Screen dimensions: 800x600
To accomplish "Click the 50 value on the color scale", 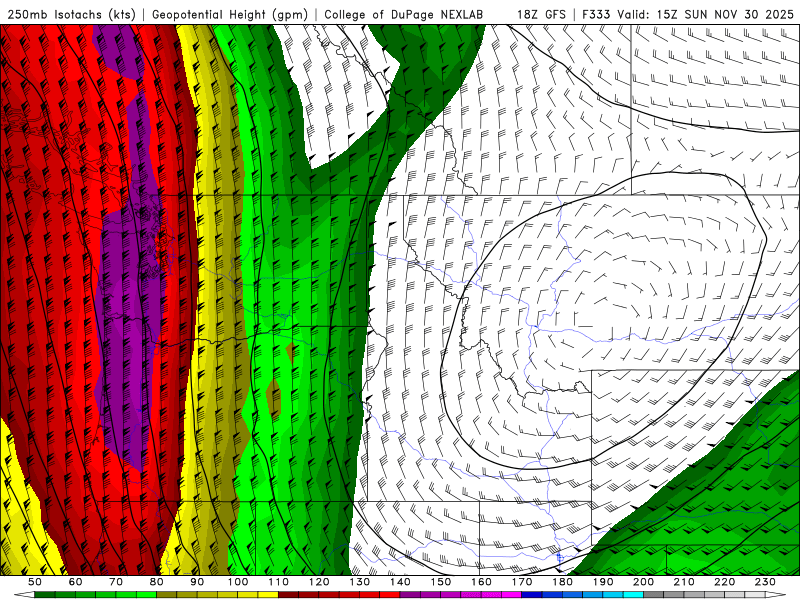I will [x=35, y=582].
